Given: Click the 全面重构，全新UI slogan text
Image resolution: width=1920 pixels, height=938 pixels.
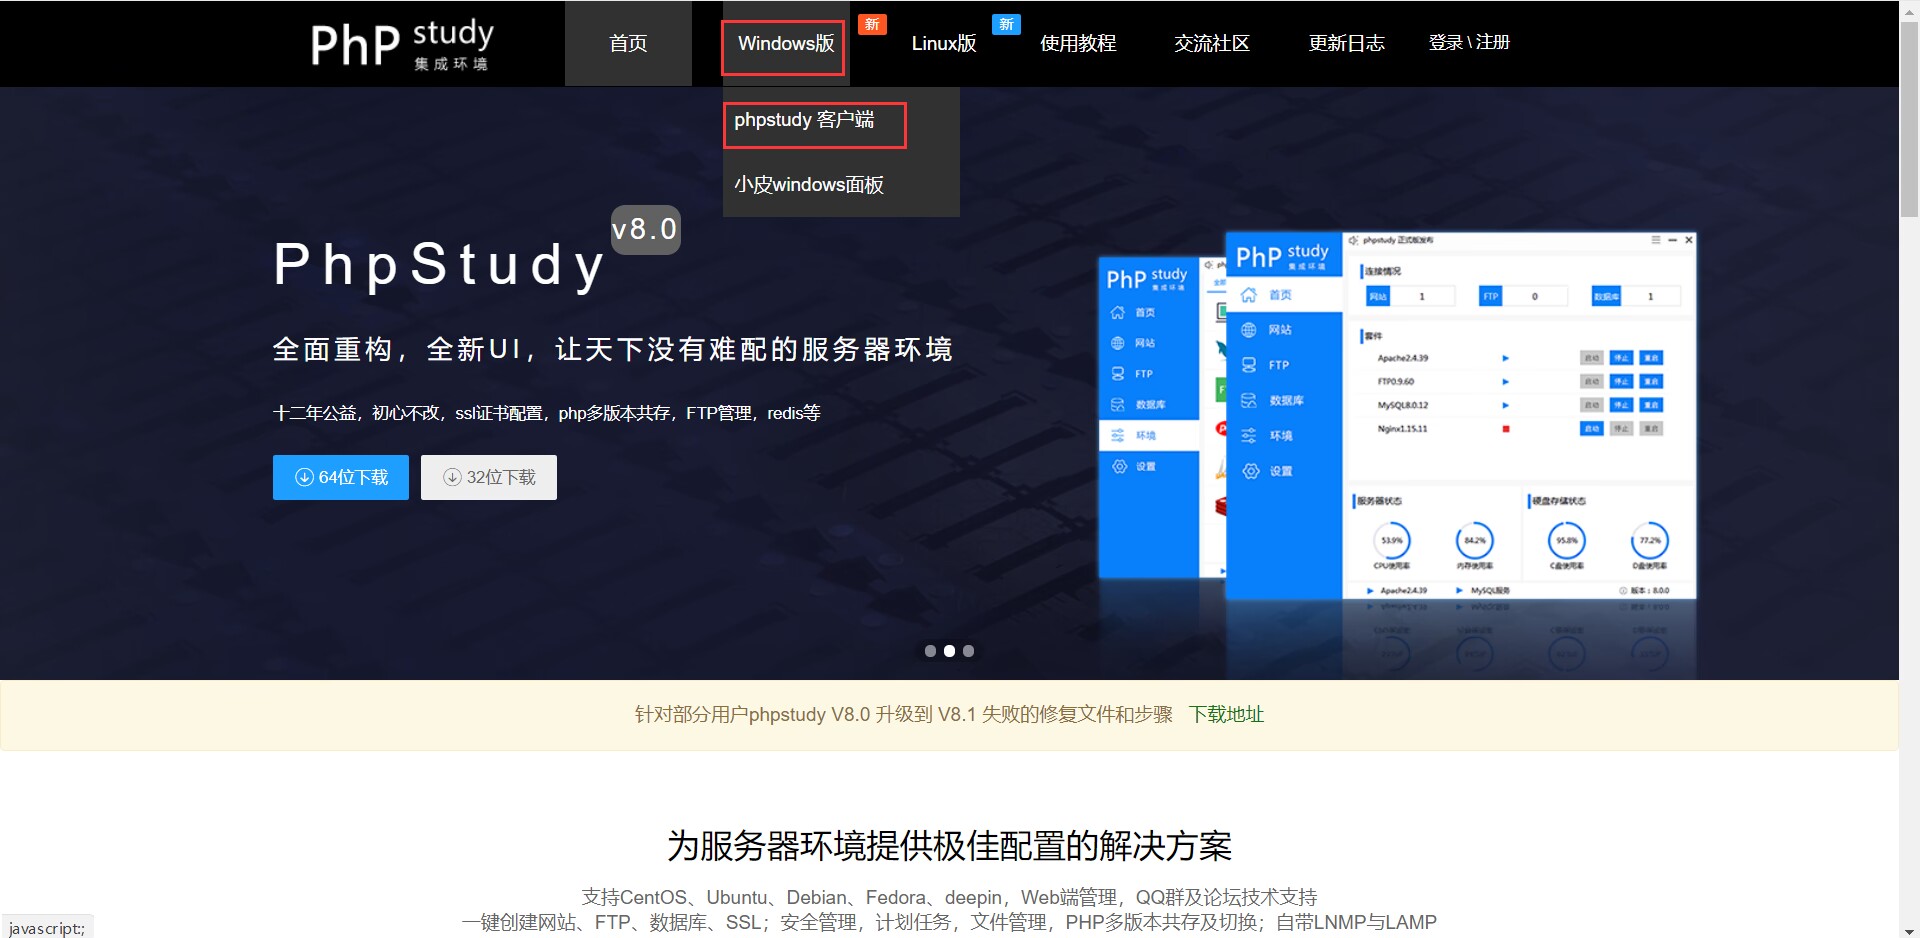Looking at the screenshot, I should click(x=613, y=349).
